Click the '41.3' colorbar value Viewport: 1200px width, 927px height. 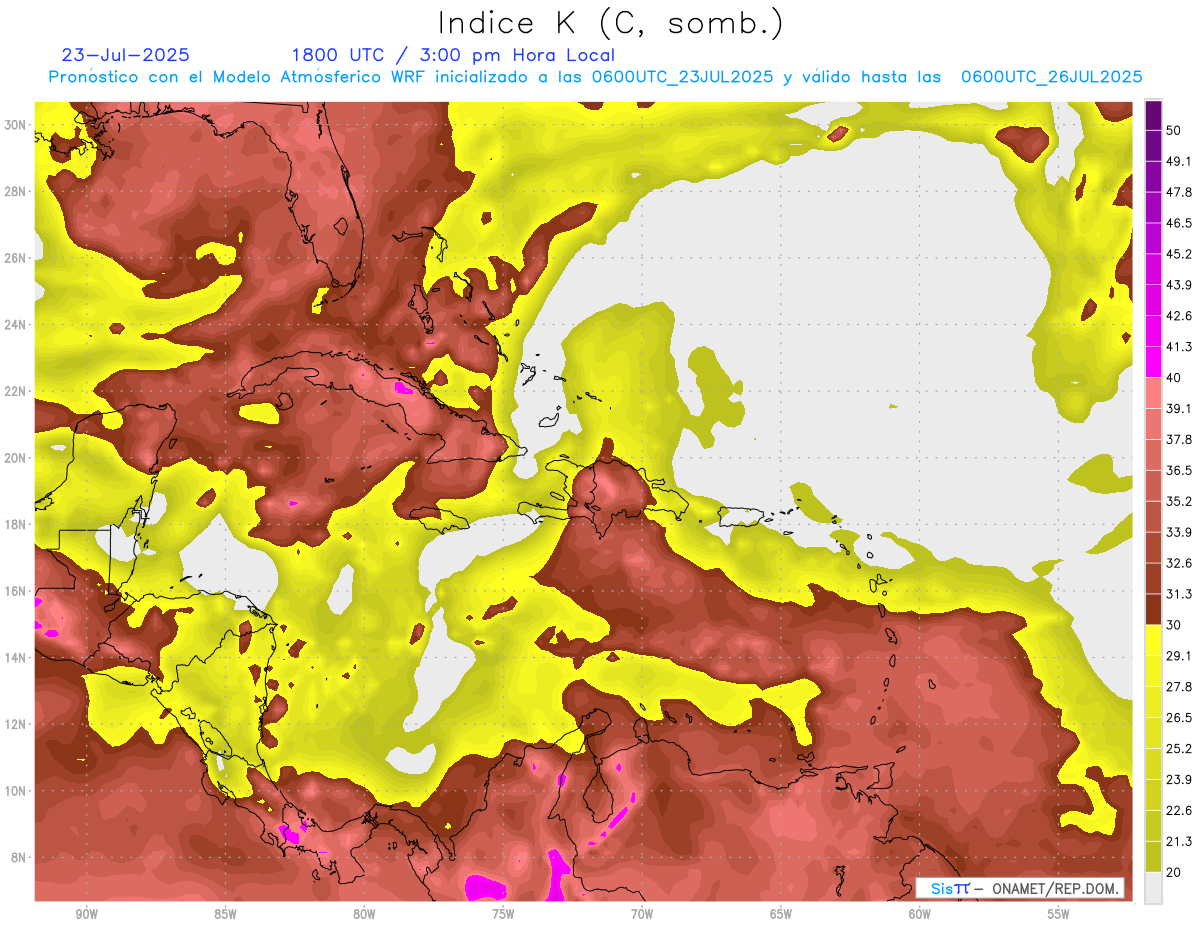click(1179, 347)
